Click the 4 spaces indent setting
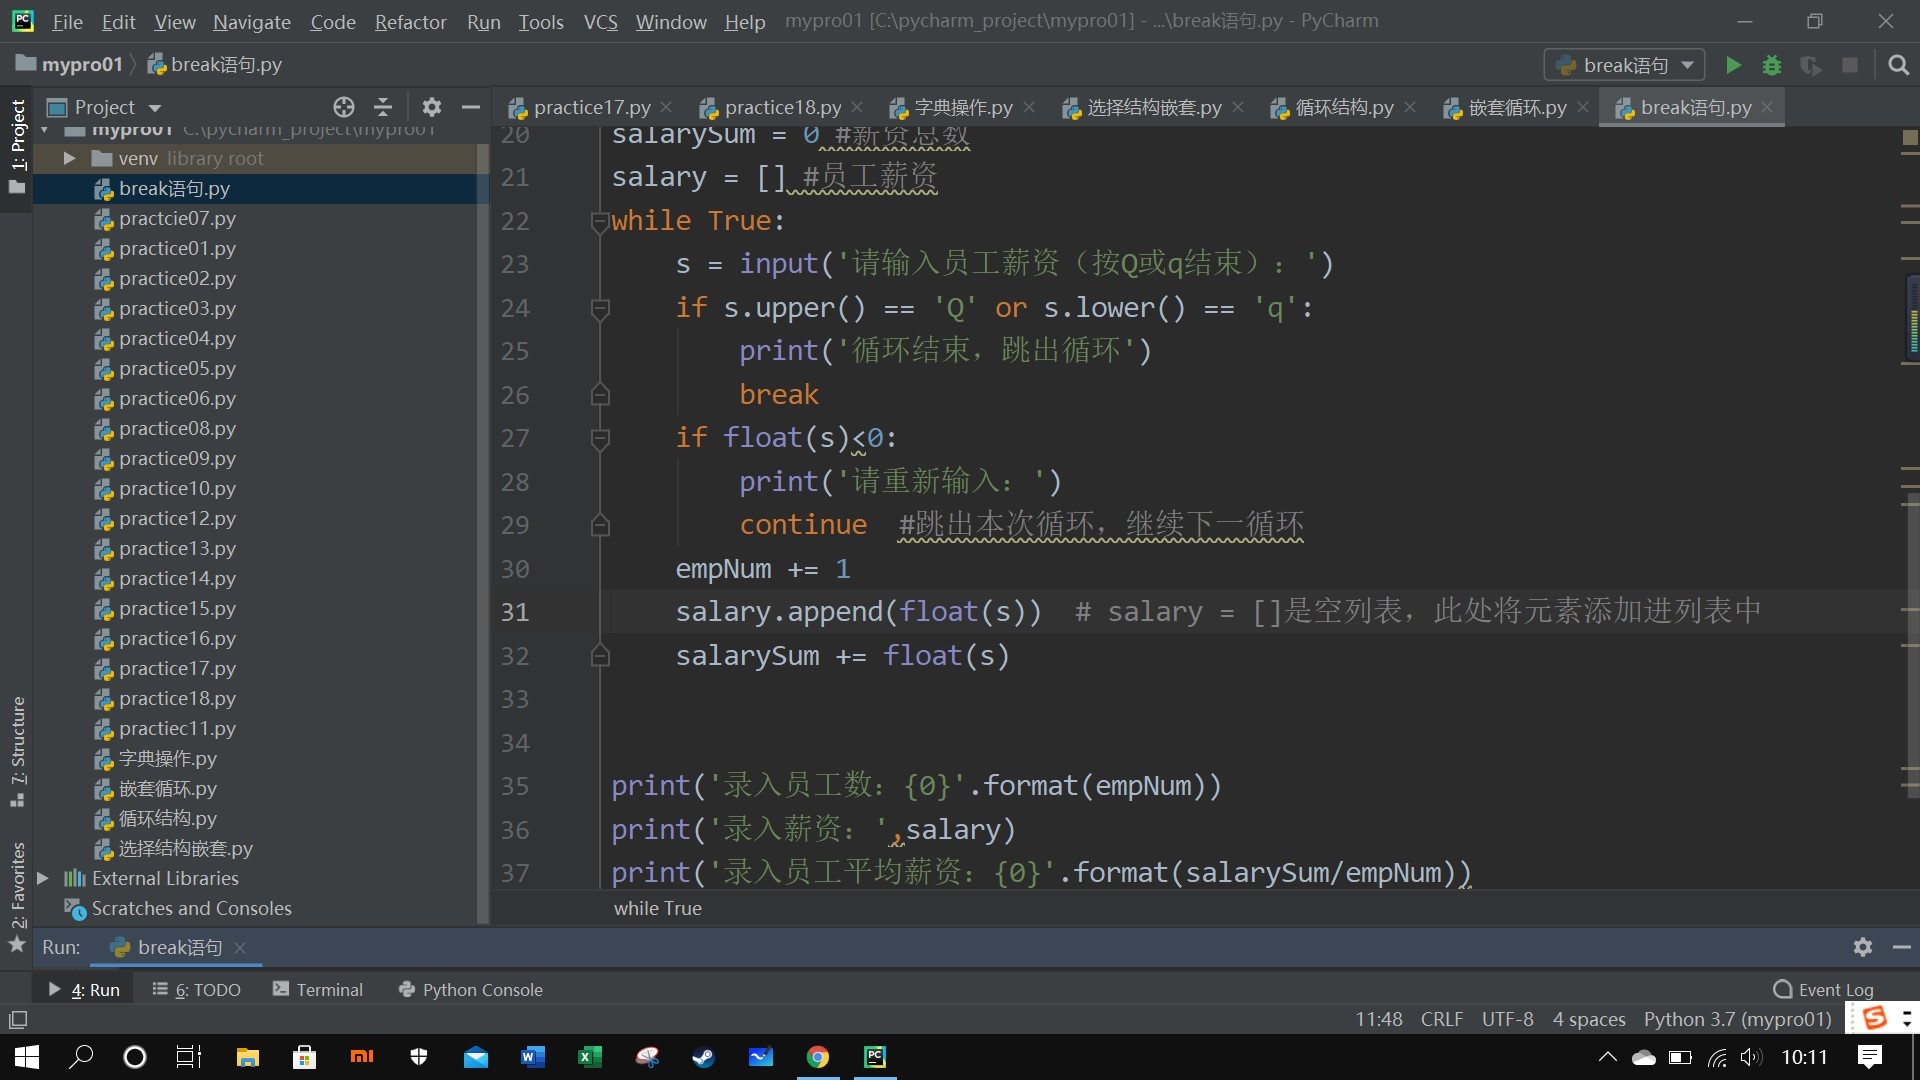Image resolution: width=1920 pixels, height=1080 pixels. pos(1588,1019)
